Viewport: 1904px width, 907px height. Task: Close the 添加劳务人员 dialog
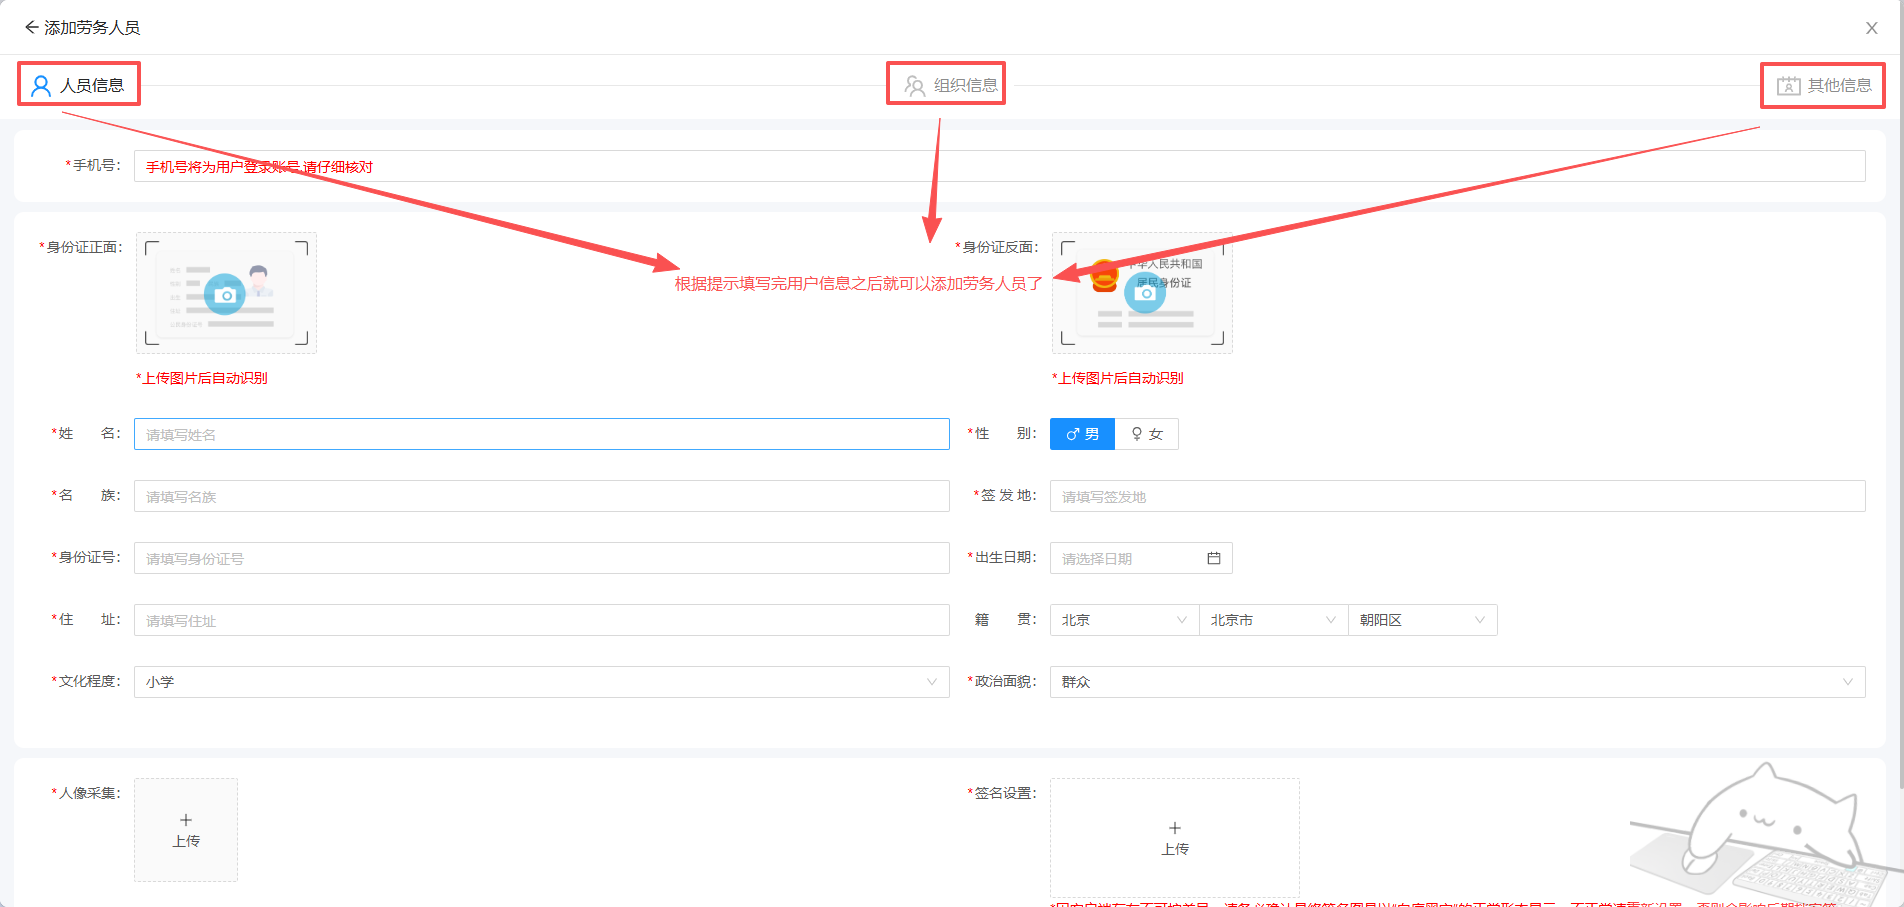coord(1871,28)
